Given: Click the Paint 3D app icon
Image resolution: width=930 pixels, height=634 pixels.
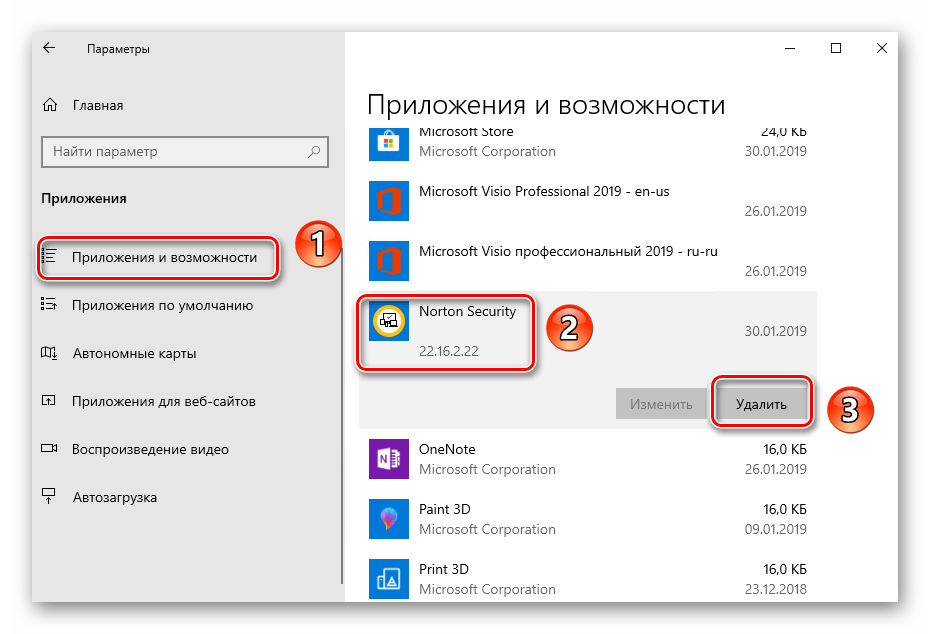Looking at the screenshot, I should (388, 518).
